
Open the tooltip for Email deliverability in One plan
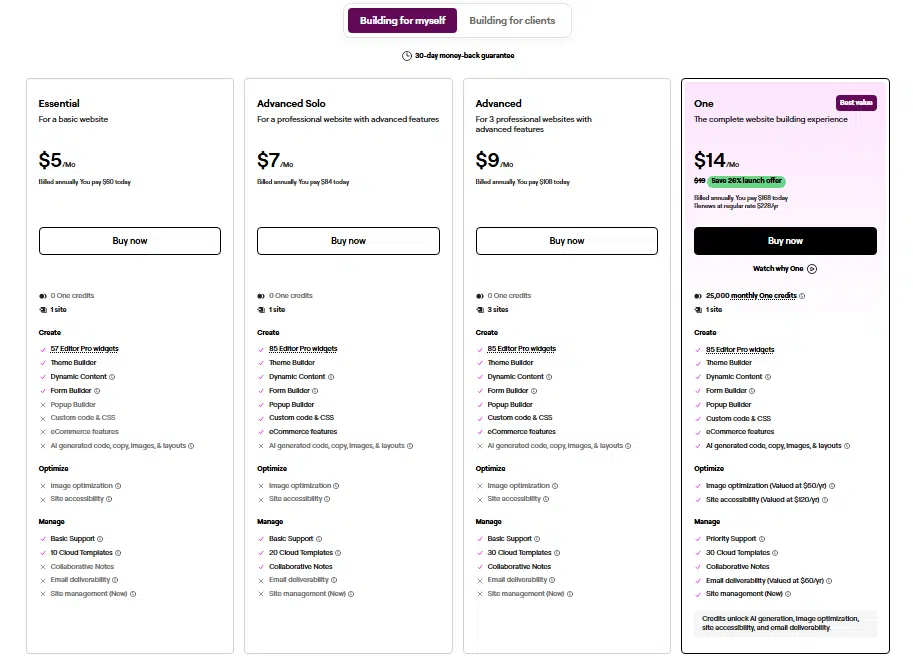pyautogui.click(x=829, y=580)
